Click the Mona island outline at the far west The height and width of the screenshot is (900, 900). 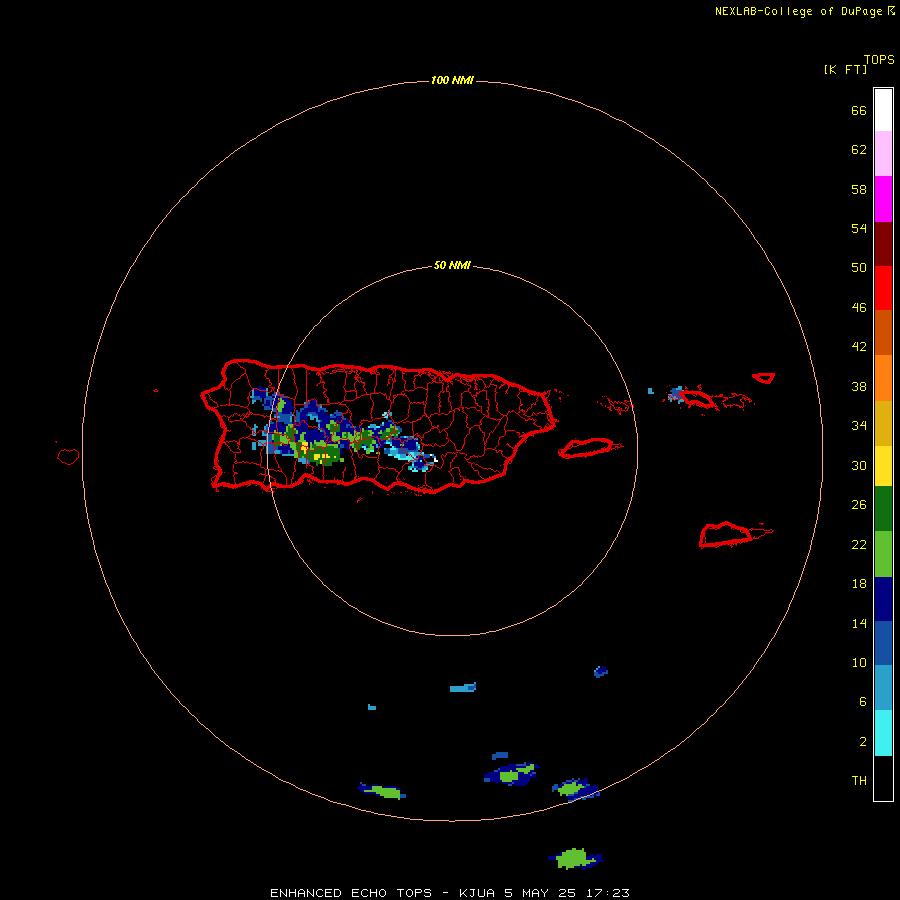68,456
